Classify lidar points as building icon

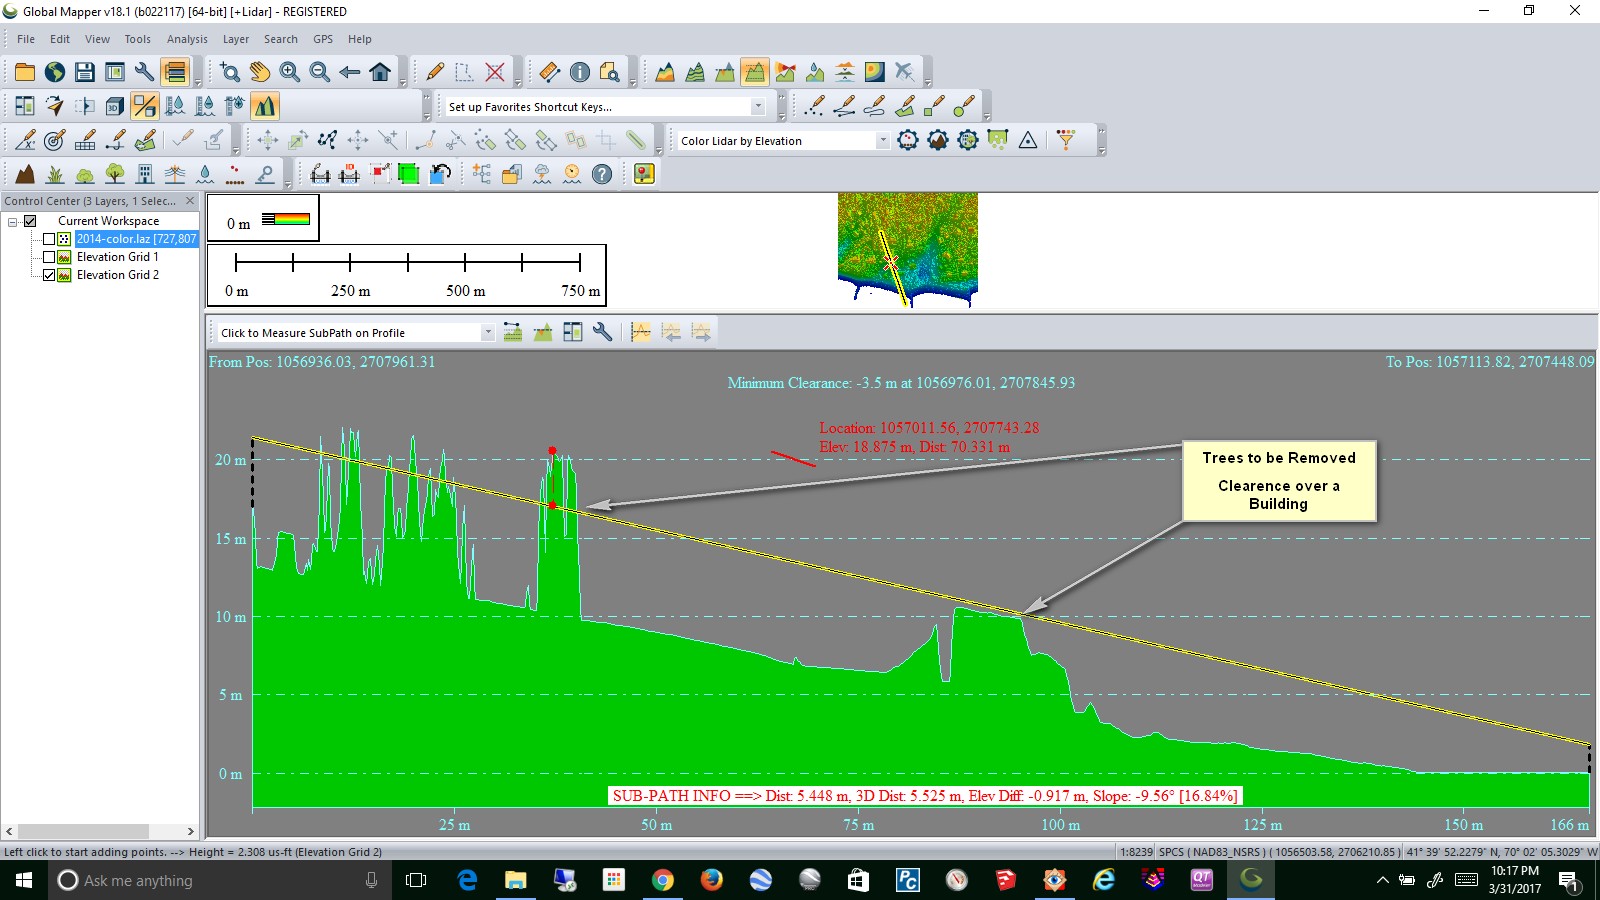click(145, 174)
